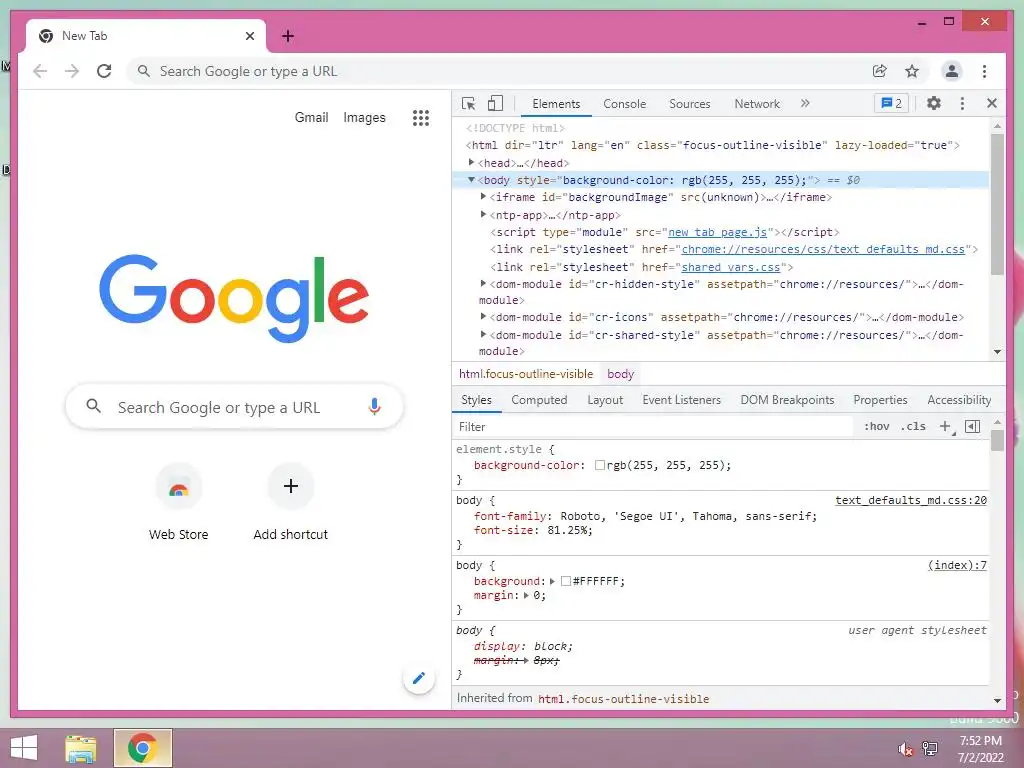The height and width of the screenshot is (768, 1024).
Task: Show more DevTools tabs via chevron
Action: tap(805, 103)
